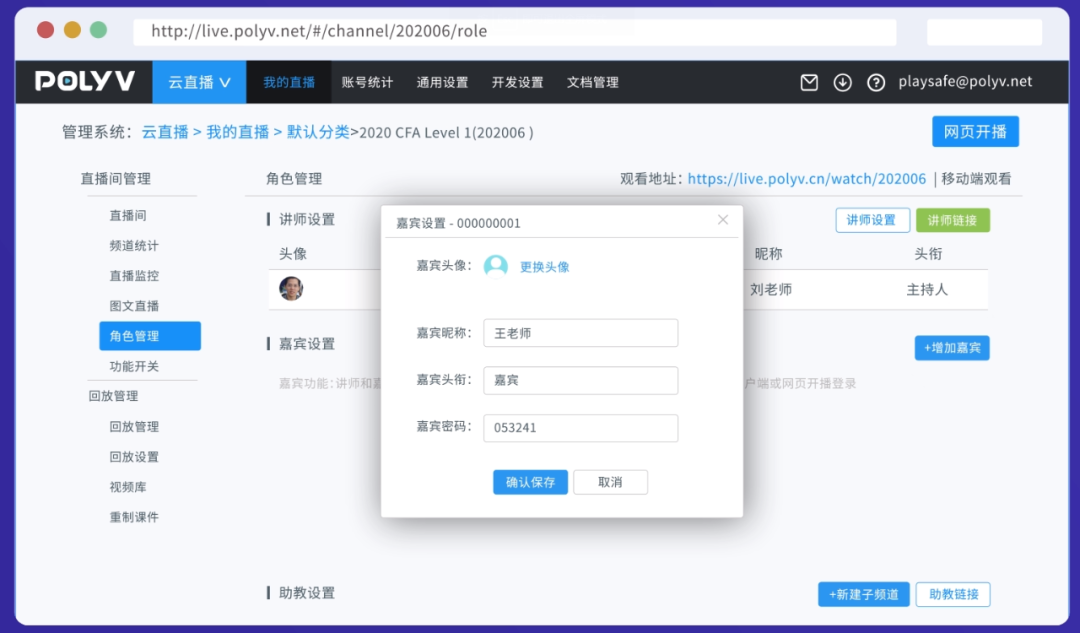
Task: Click the download arrow icon in header
Action: [x=842, y=83]
